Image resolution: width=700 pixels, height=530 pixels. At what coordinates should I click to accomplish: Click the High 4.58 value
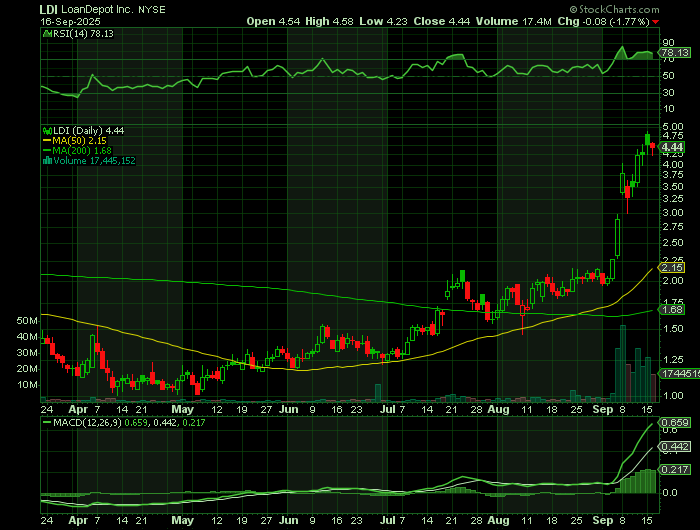tap(329, 21)
